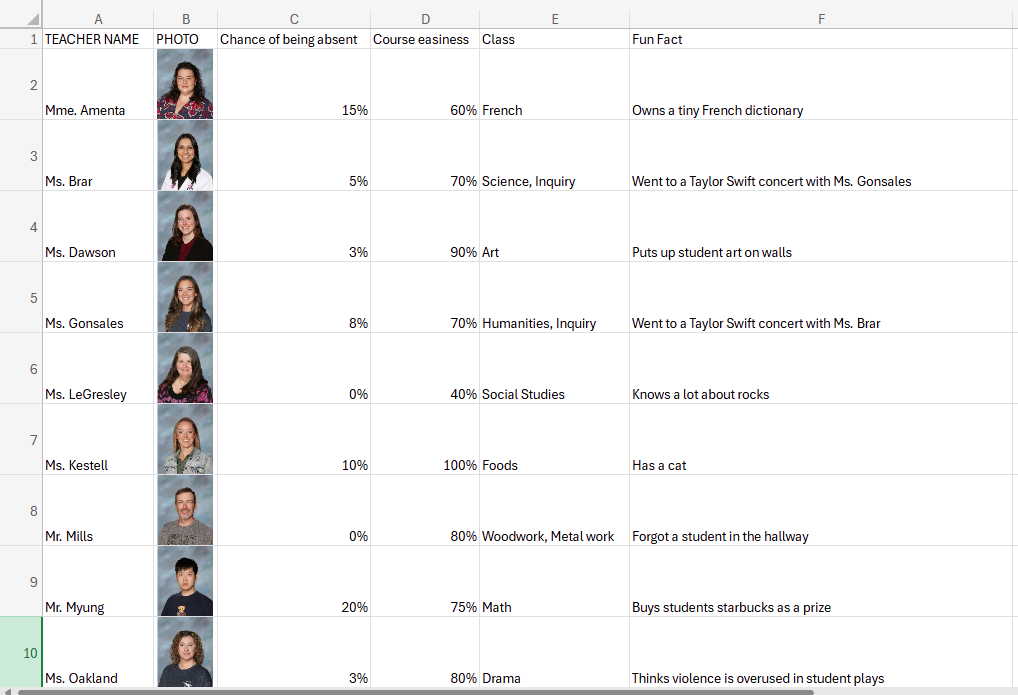
Task: Select row 2 header
Action: (21, 84)
